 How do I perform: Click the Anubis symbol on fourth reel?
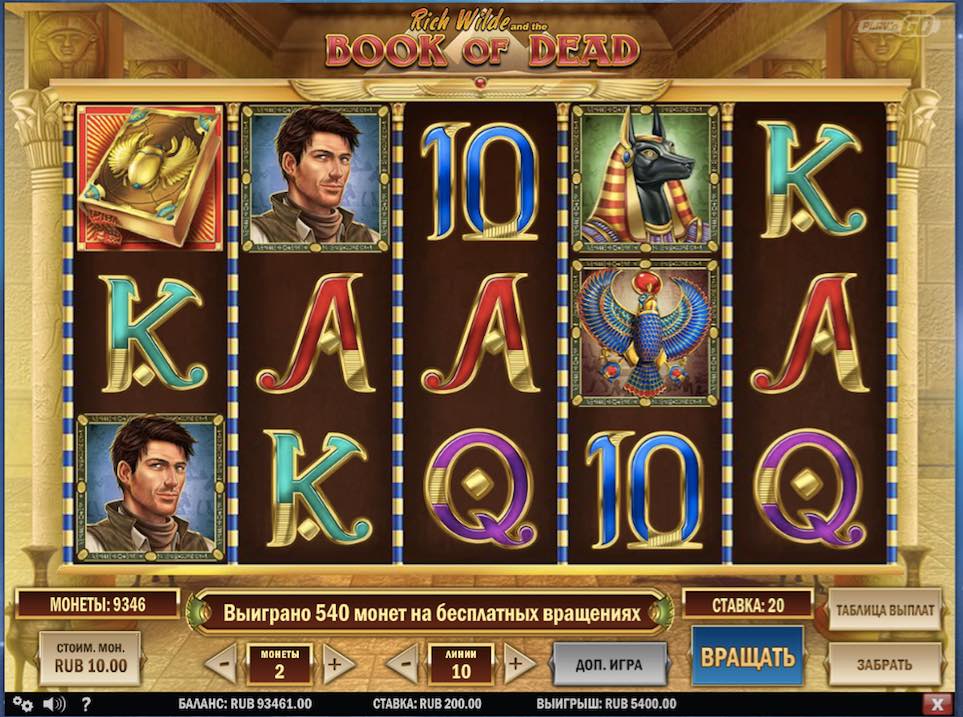click(645, 178)
